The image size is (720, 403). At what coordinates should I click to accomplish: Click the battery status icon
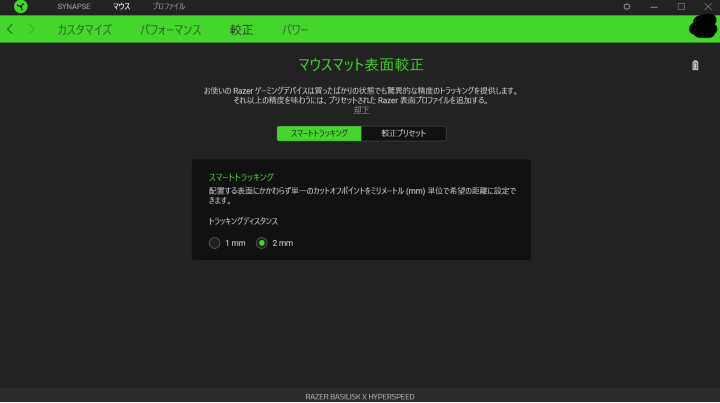click(695, 65)
